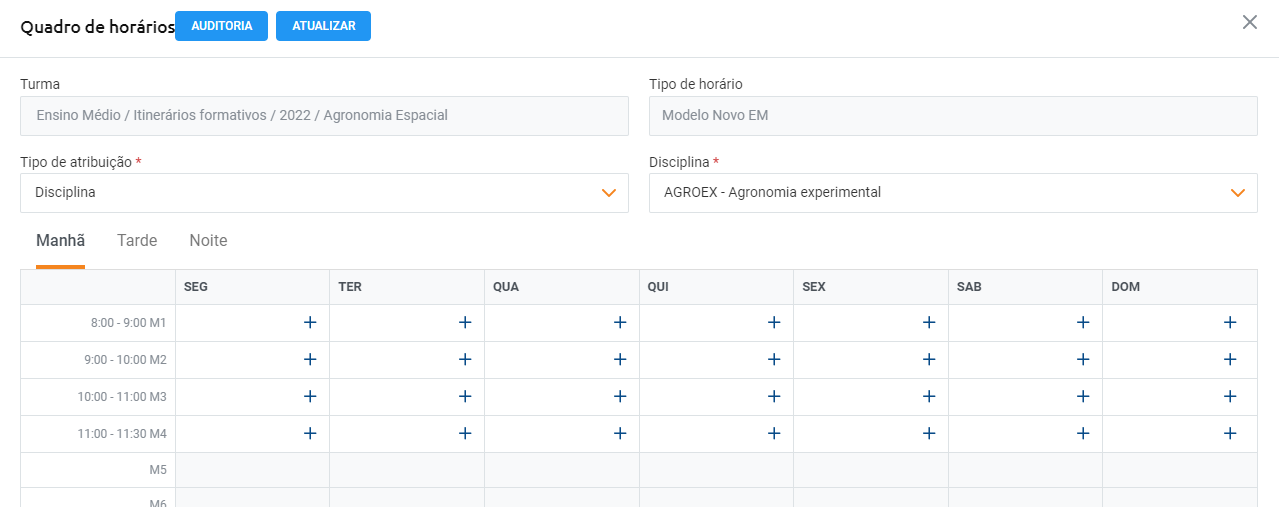1279x507 pixels.
Task: Add class on TER for 10:00 - 11:00 M3
Action: point(465,396)
